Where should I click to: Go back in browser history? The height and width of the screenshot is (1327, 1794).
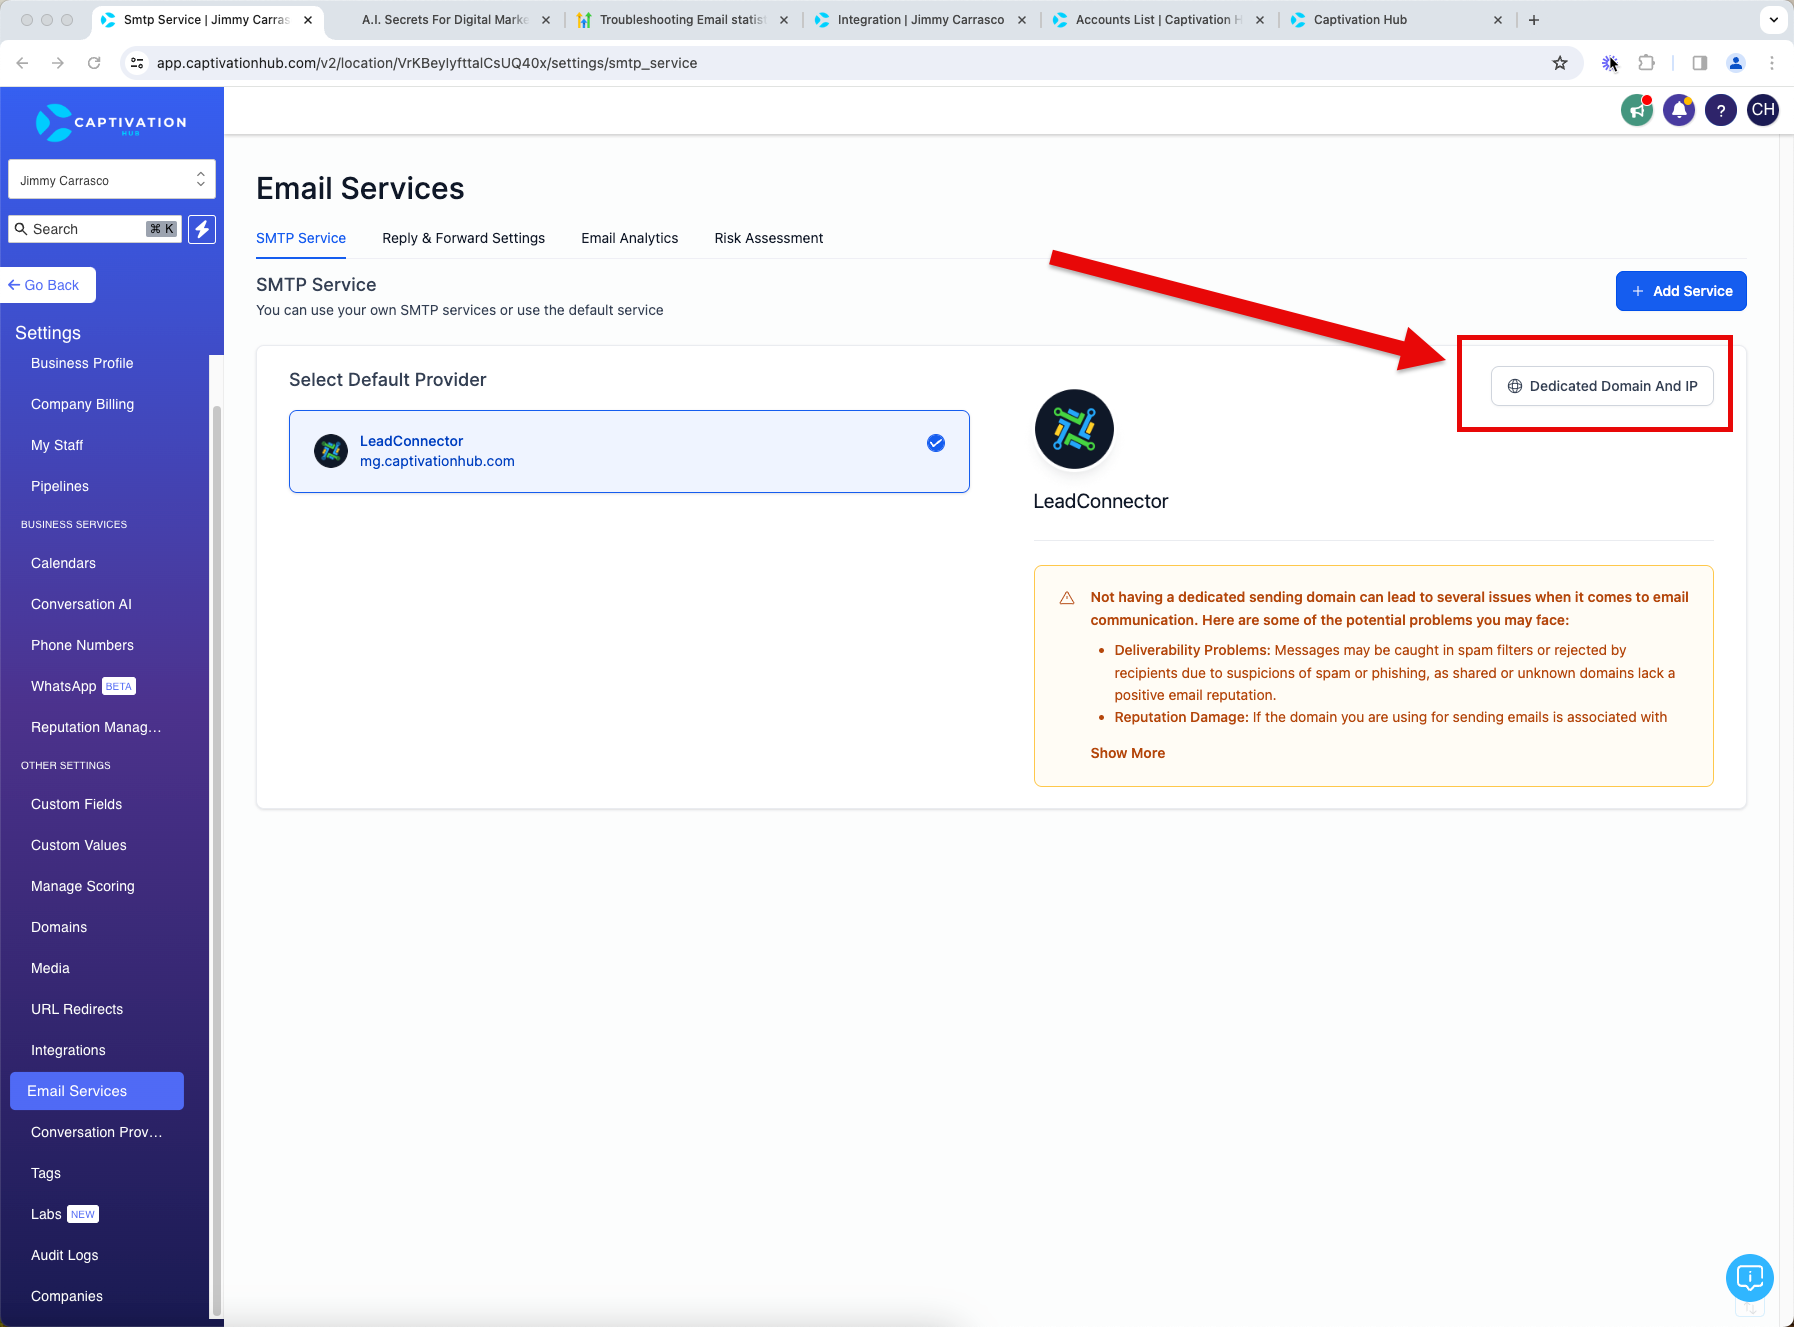click(22, 63)
